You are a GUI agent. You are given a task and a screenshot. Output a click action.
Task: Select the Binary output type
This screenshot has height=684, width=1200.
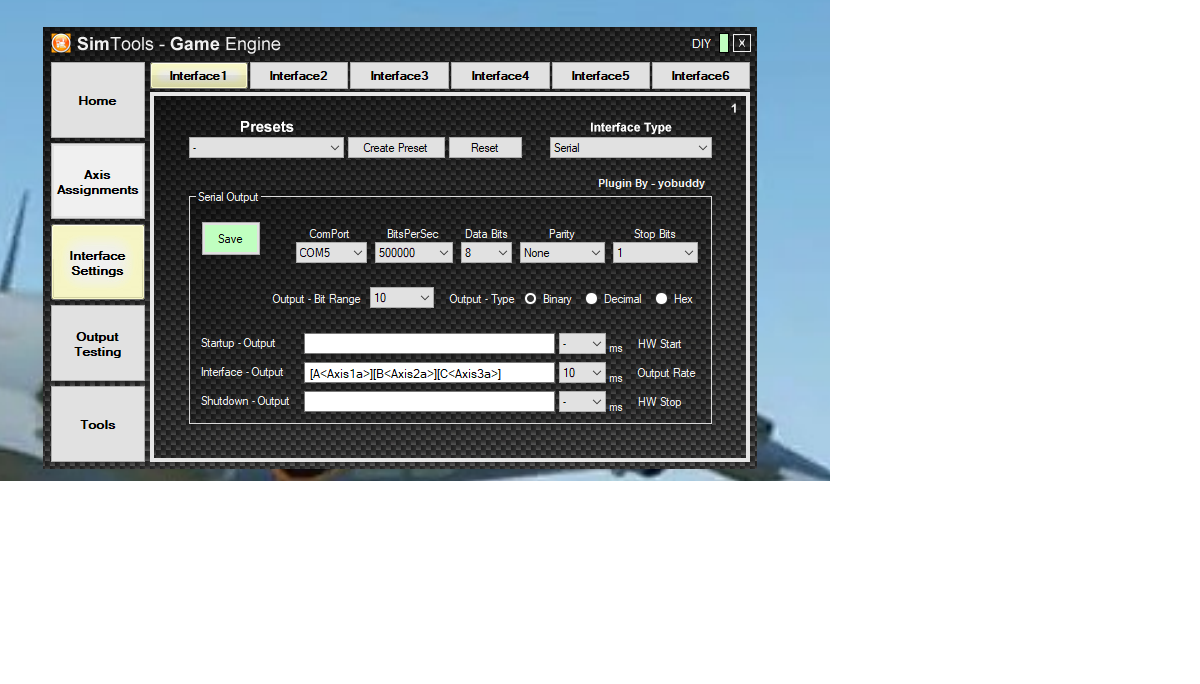(531, 299)
